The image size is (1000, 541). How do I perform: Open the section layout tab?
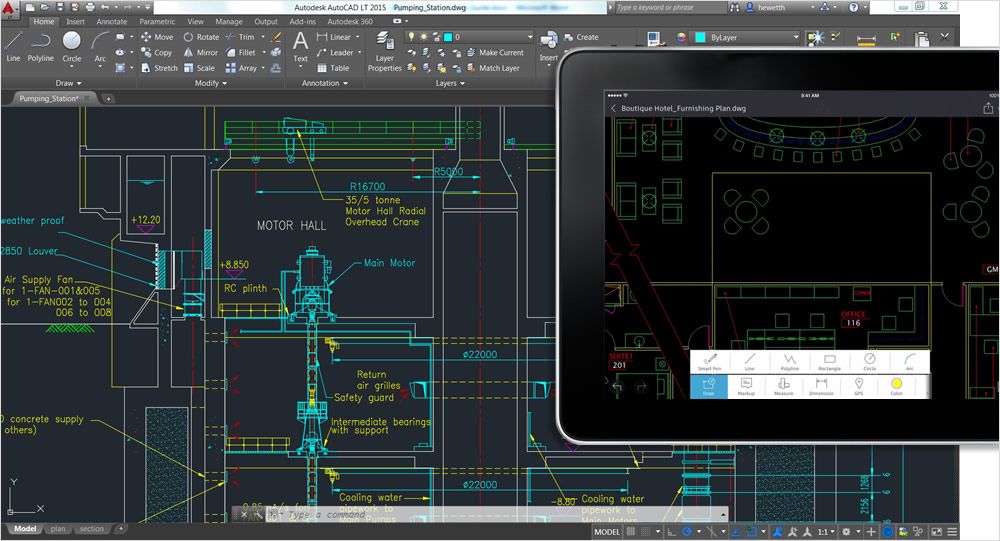click(92, 529)
